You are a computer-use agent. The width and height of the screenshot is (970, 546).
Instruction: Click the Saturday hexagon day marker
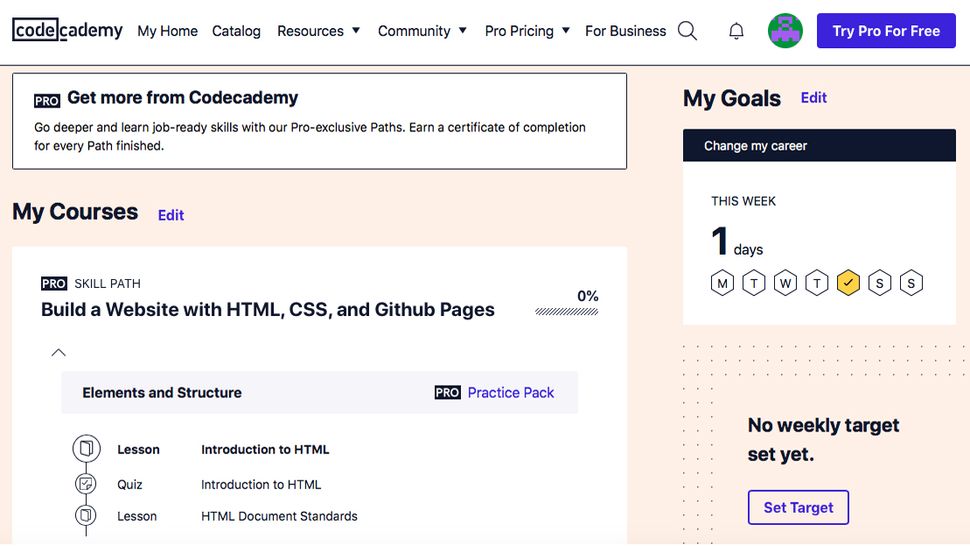(x=880, y=283)
